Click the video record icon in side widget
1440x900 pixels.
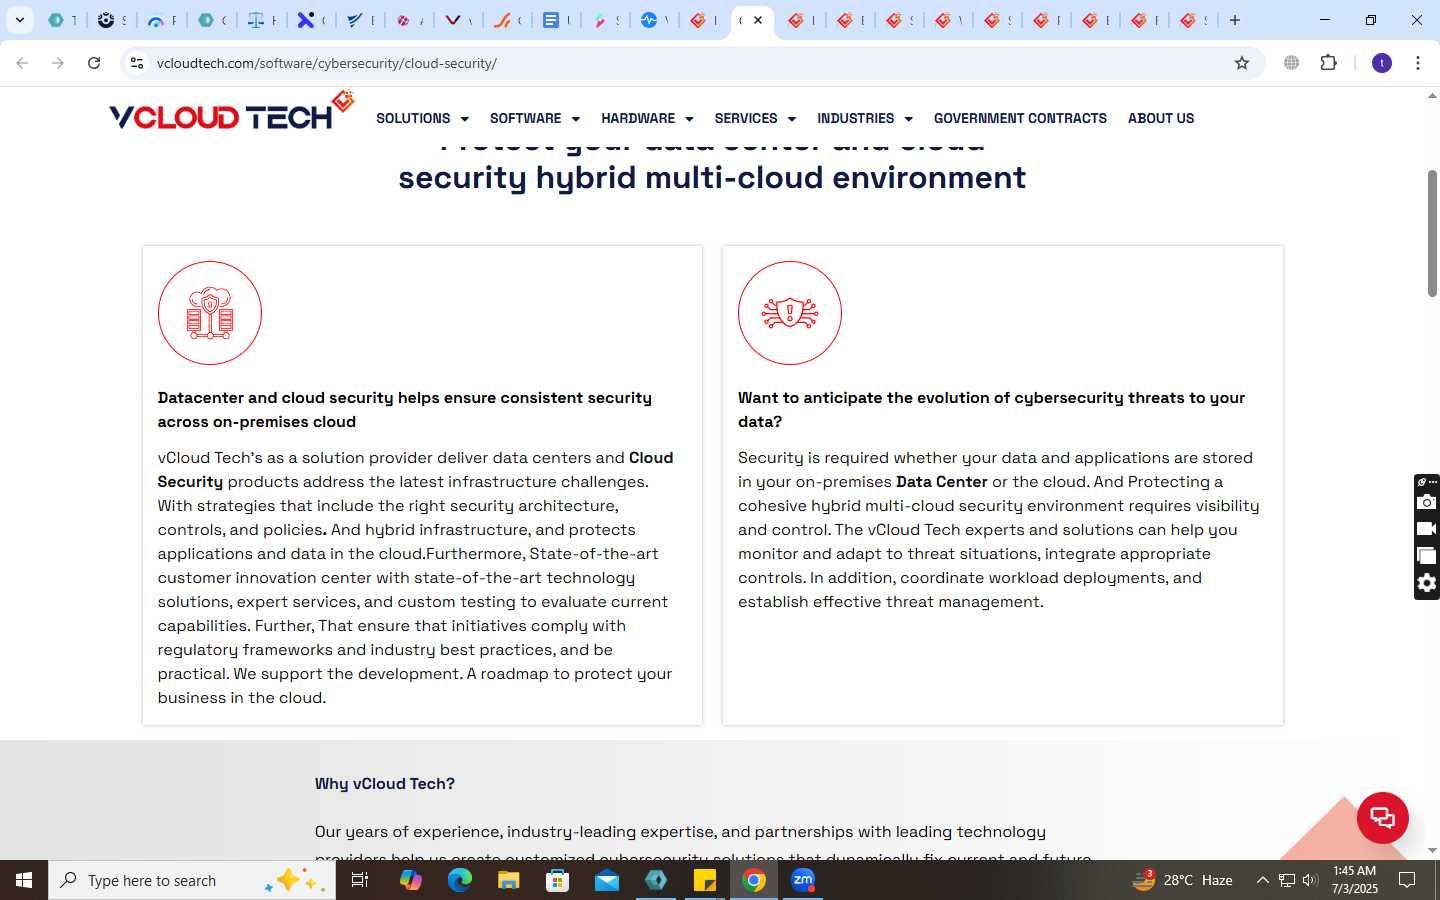click(1427, 529)
